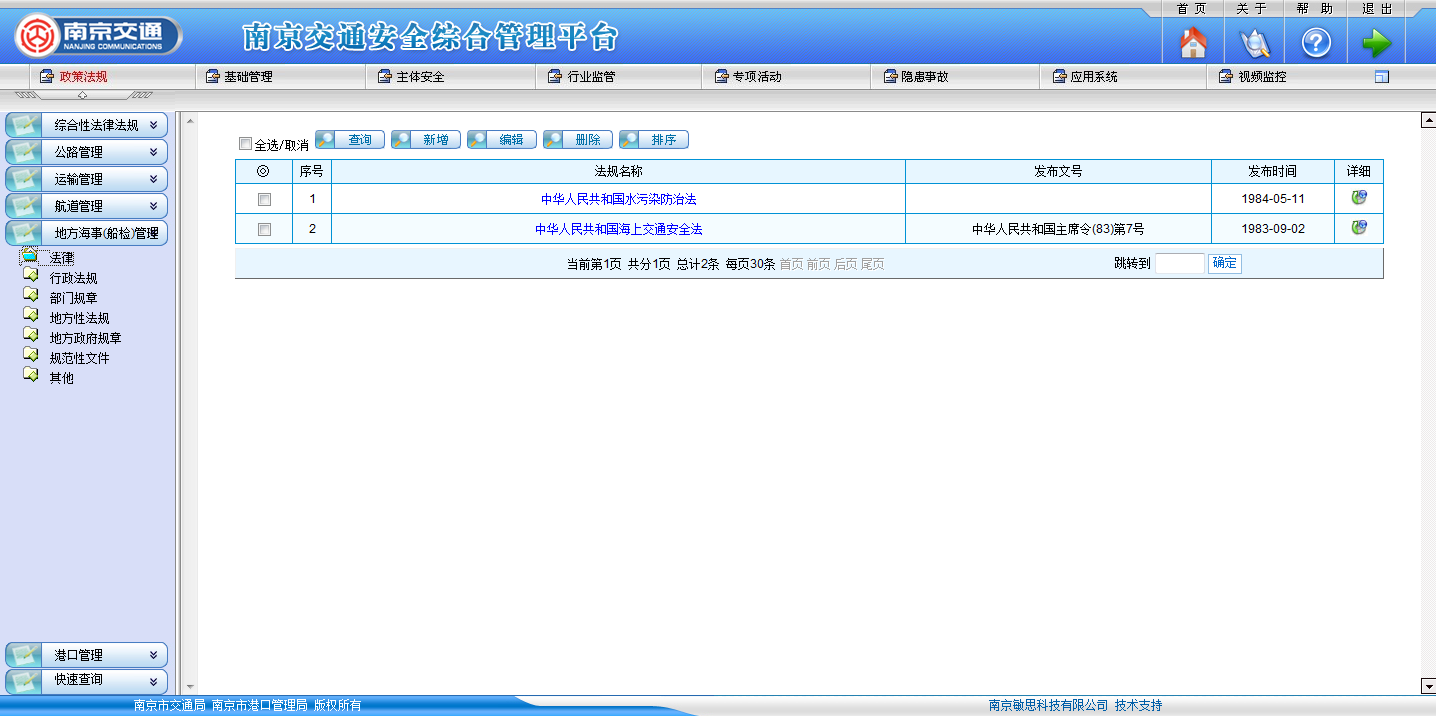The width and height of the screenshot is (1436, 716).
Task: Expand the 快速查询 sidebar section
Action: [x=87, y=680]
